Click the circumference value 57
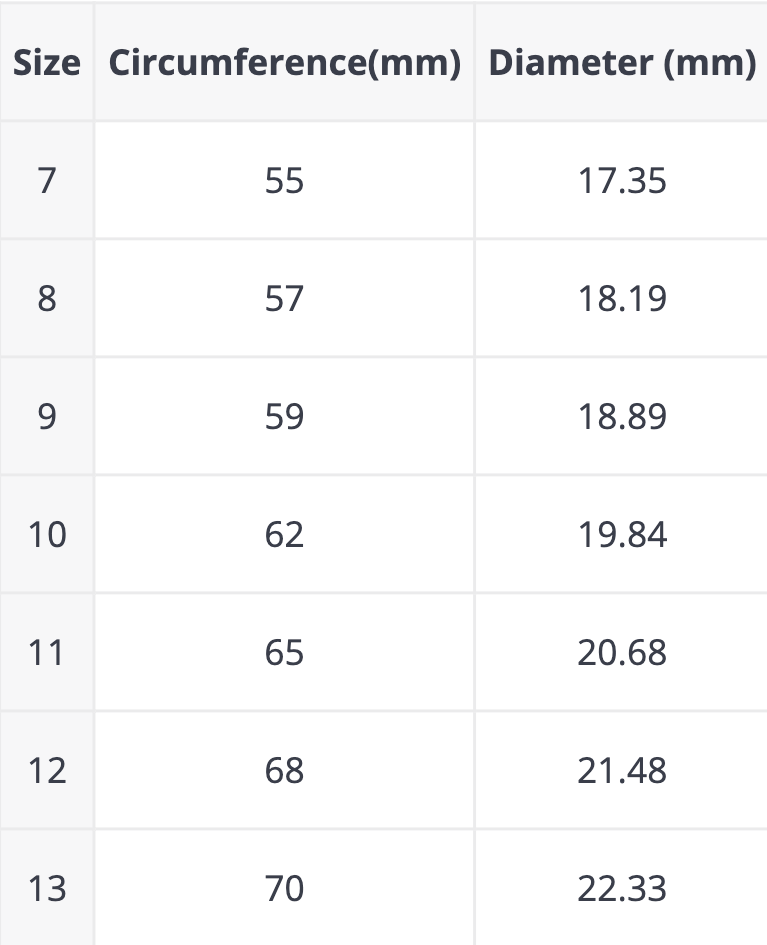 click(x=285, y=299)
